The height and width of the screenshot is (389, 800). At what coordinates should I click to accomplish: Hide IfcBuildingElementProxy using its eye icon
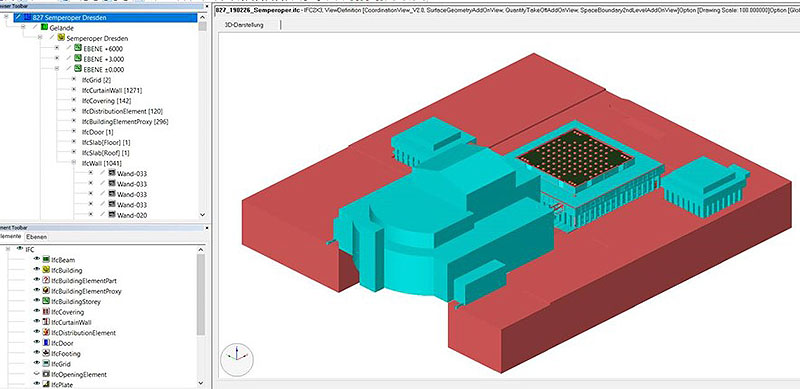[x=37, y=290]
